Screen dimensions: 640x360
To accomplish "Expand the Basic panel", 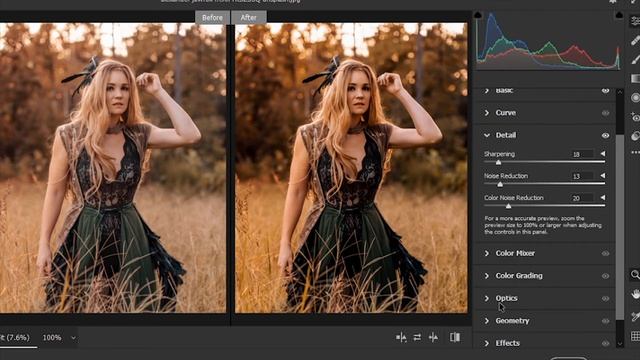I will click(487, 90).
